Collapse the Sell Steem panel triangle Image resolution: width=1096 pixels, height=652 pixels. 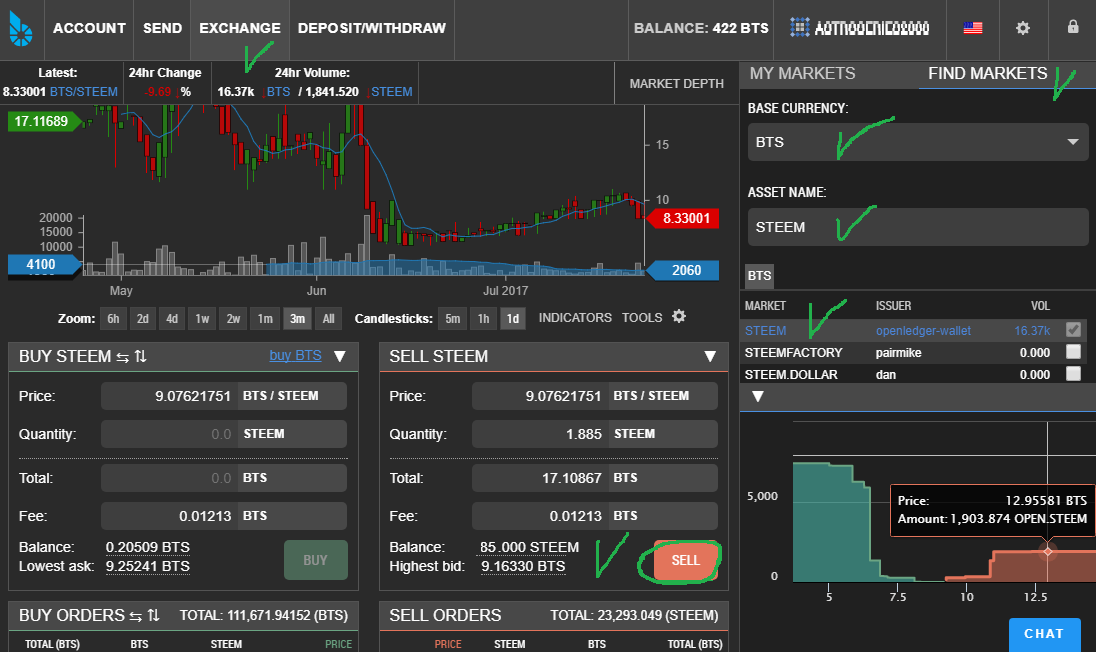tap(710, 356)
